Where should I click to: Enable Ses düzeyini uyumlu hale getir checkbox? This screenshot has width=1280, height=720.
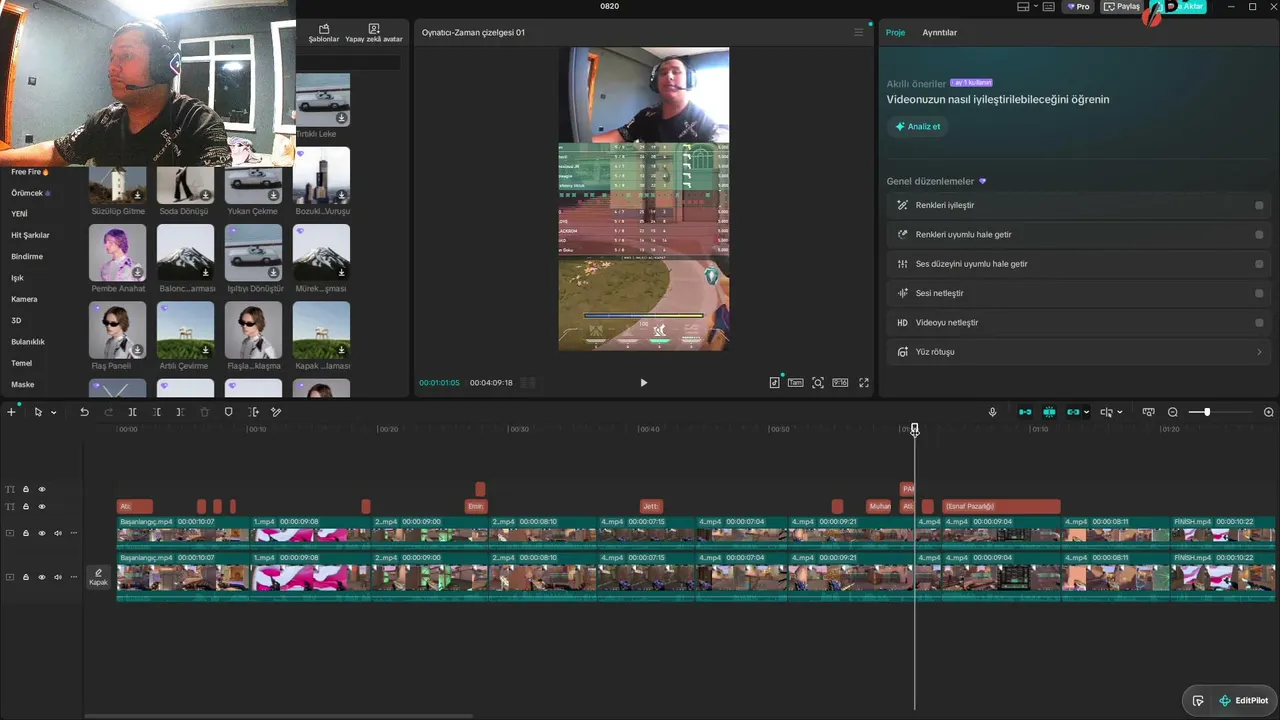[1259, 264]
